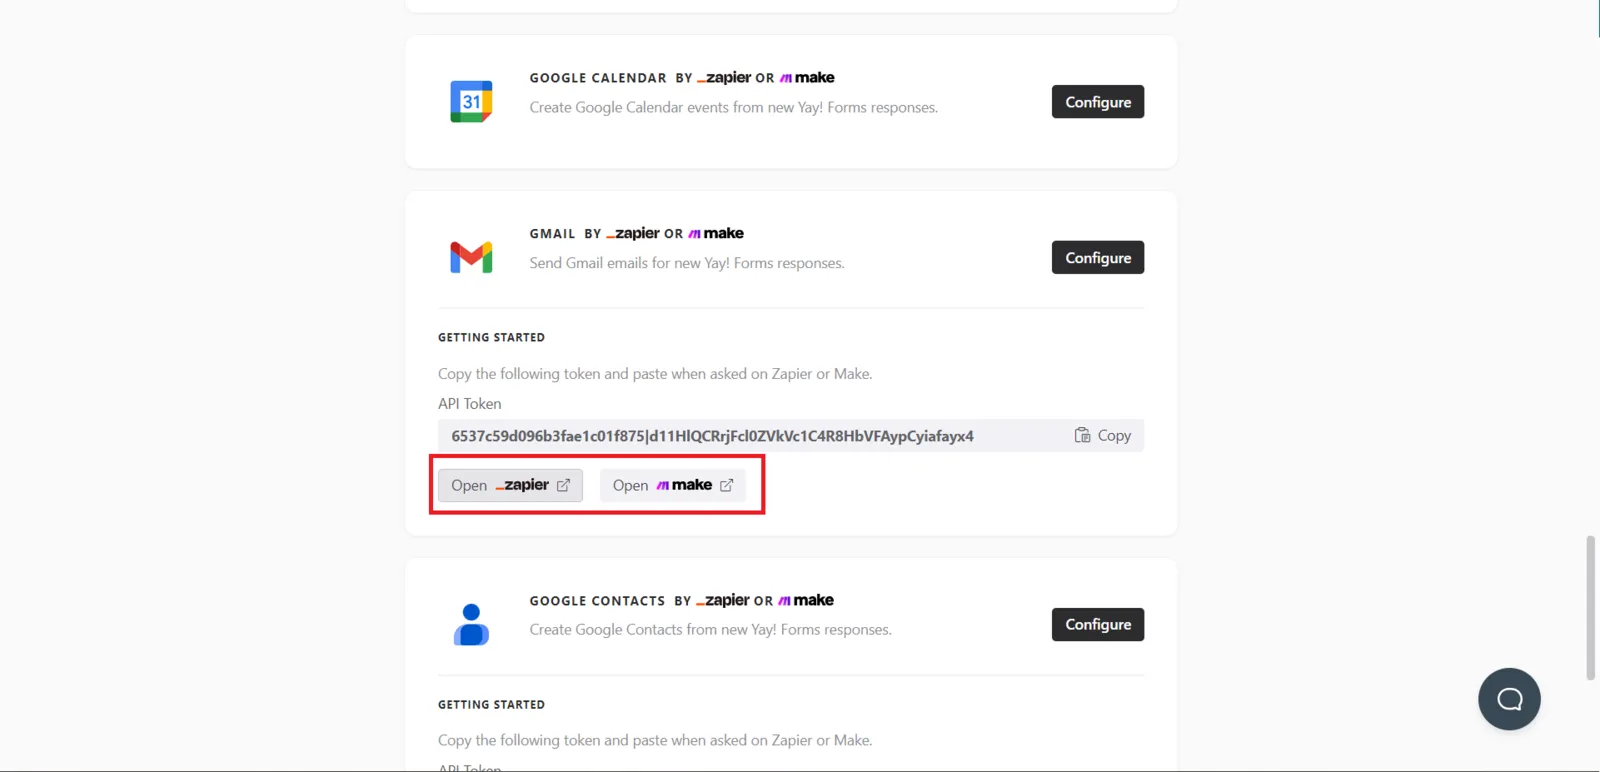Configure the Google Contacts integration
1600x772 pixels.
click(x=1098, y=625)
